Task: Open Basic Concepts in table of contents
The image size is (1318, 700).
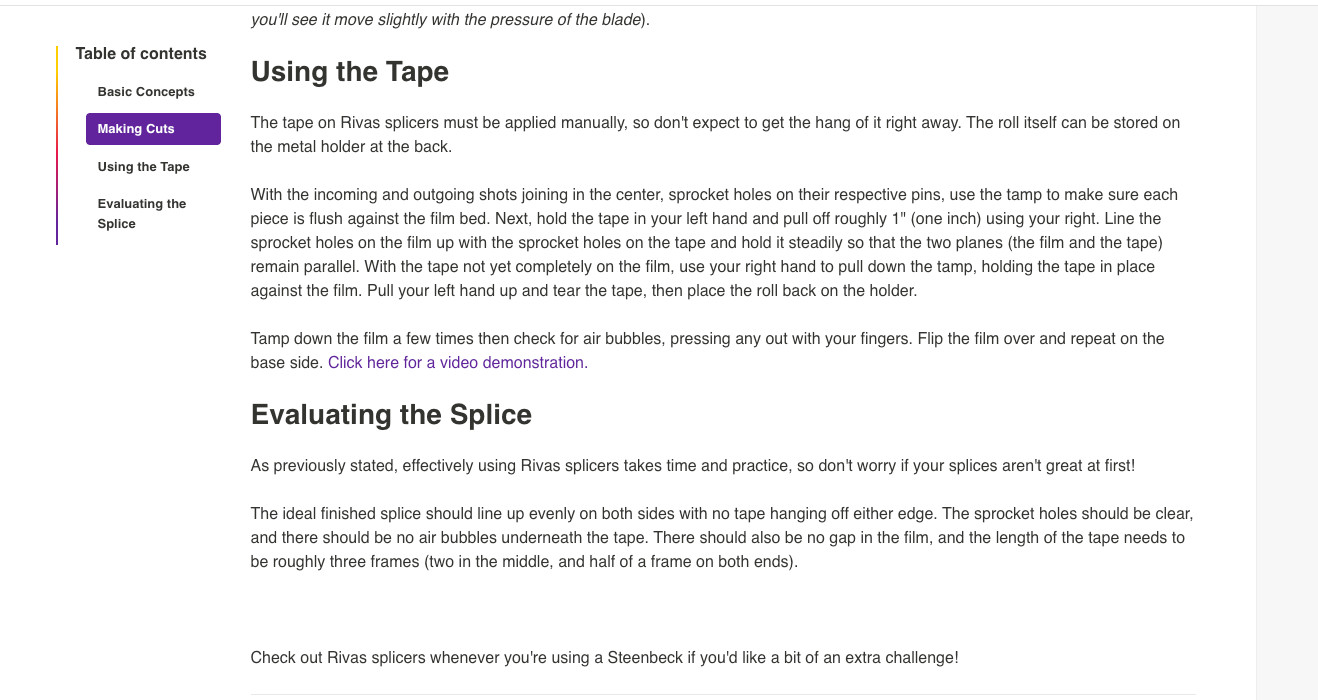Action: (146, 92)
